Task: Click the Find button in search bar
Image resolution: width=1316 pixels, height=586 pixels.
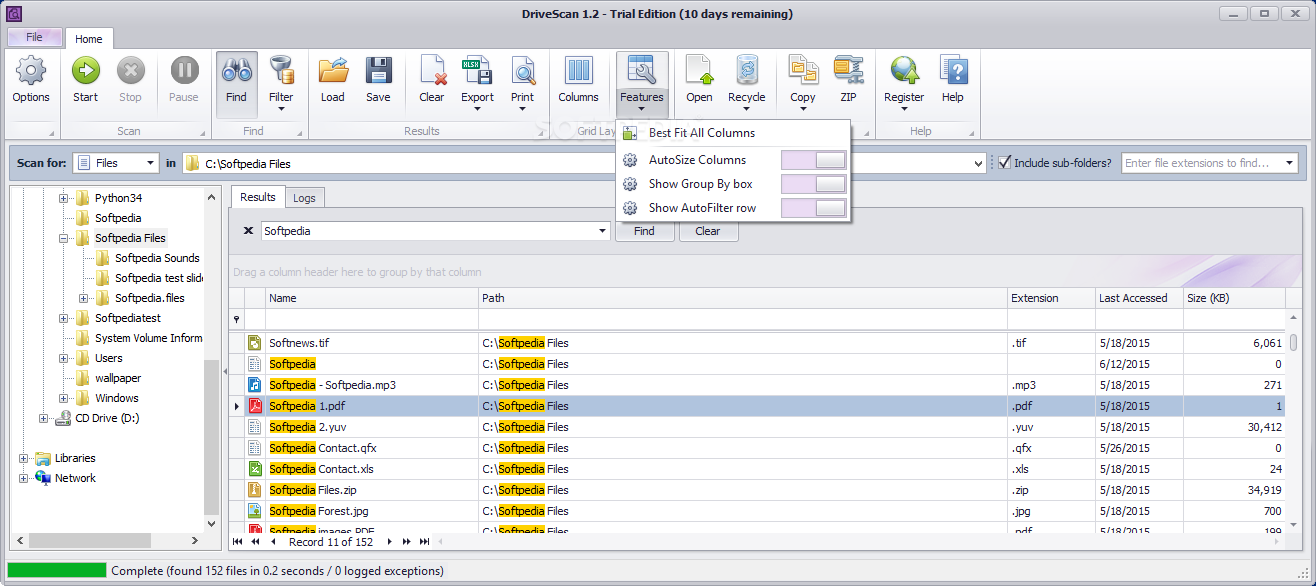Action: [x=644, y=231]
